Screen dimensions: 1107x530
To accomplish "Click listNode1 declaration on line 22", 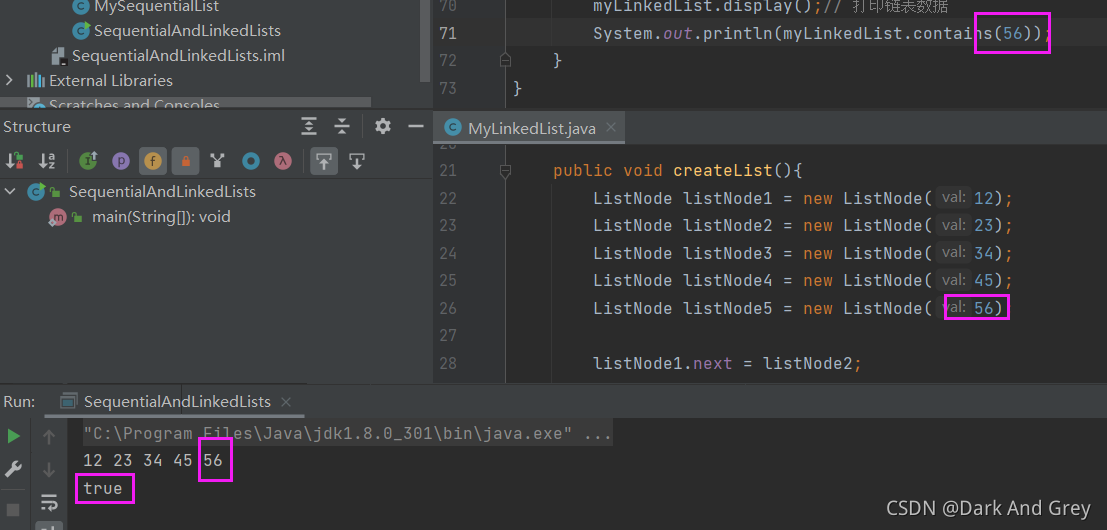I will (x=803, y=198).
